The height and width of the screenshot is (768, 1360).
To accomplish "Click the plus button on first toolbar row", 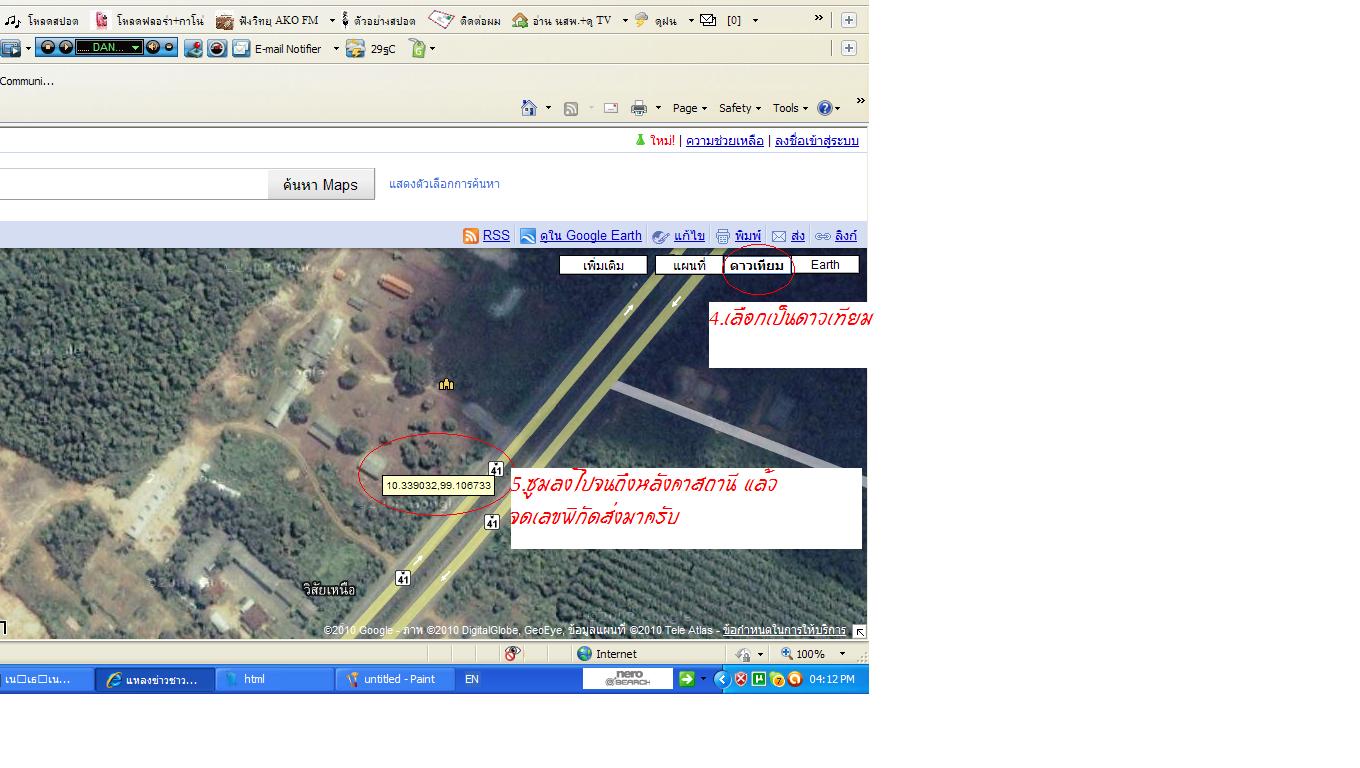I will (x=848, y=20).
